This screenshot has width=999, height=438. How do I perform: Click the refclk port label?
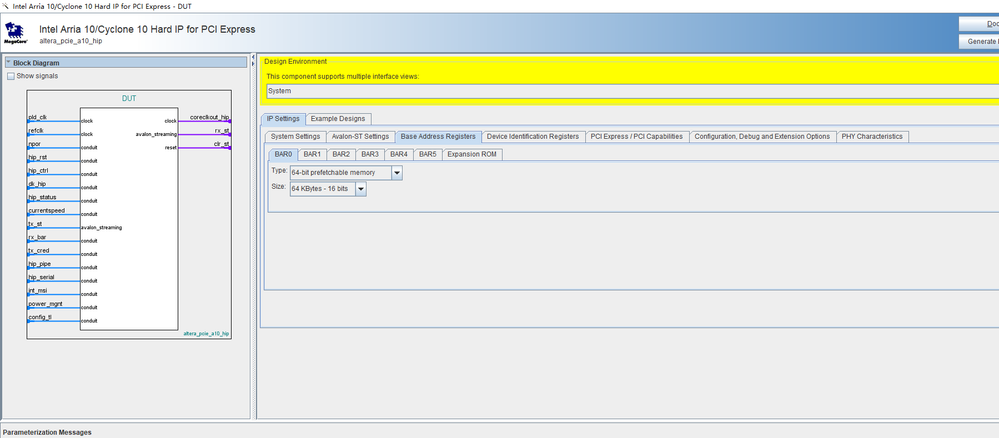click(36, 131)
